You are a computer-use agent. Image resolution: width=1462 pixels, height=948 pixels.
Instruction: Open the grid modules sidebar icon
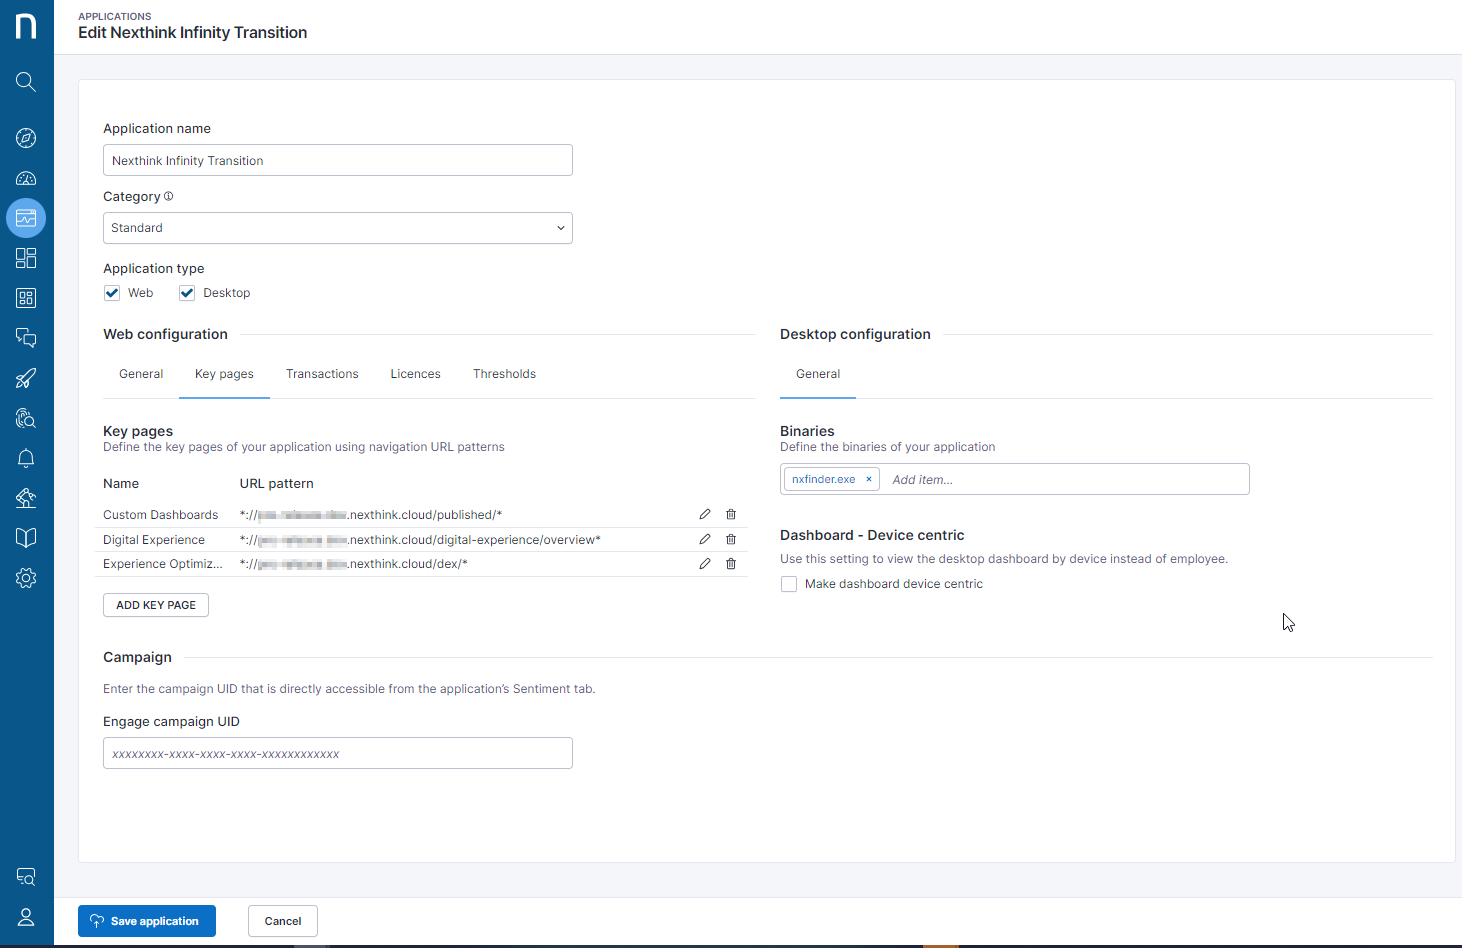tap(26, 298)
